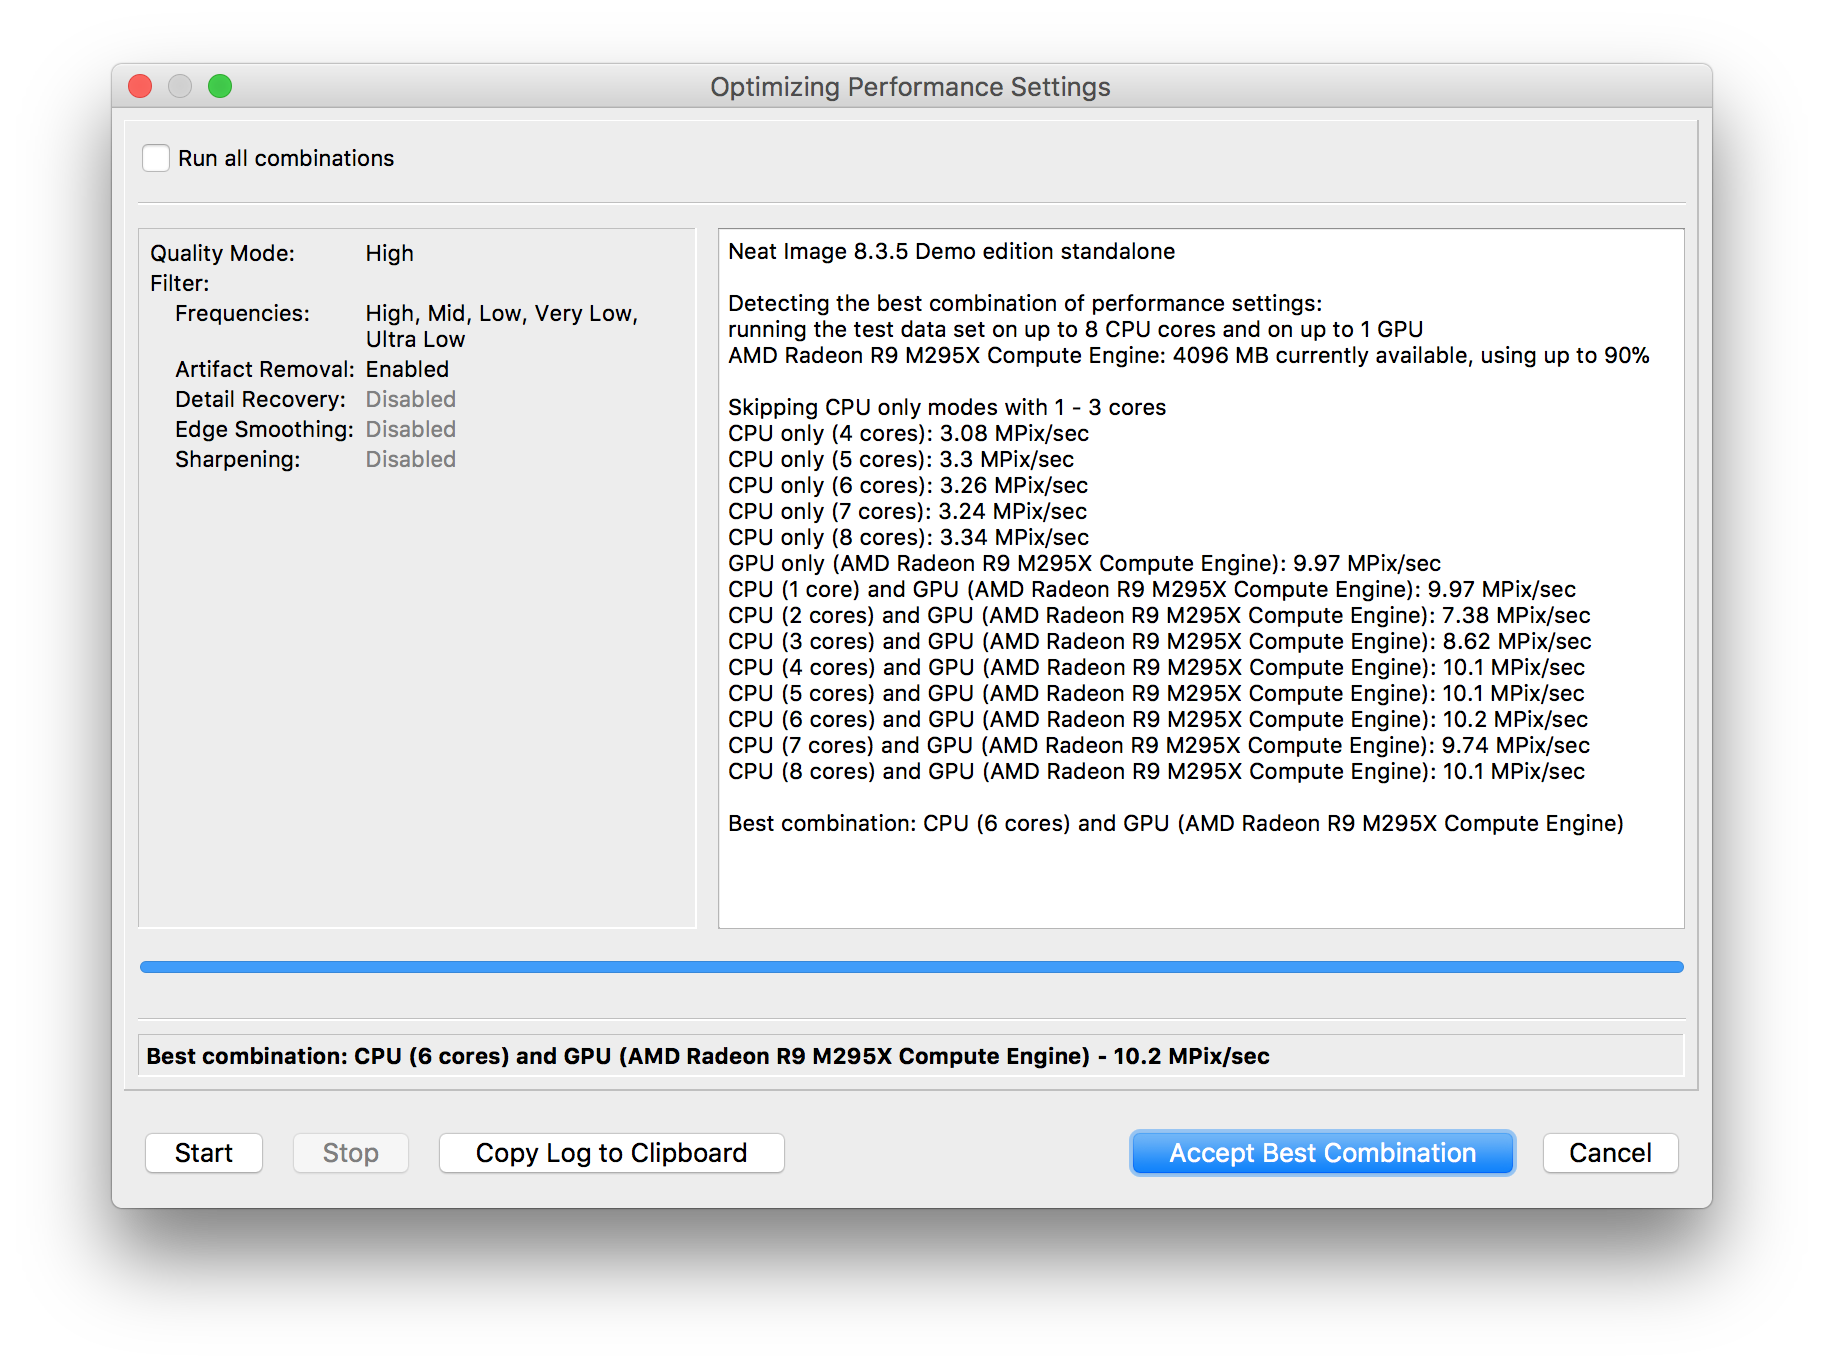Click the 'Detecting the best combination' log line

[1025, 304]
